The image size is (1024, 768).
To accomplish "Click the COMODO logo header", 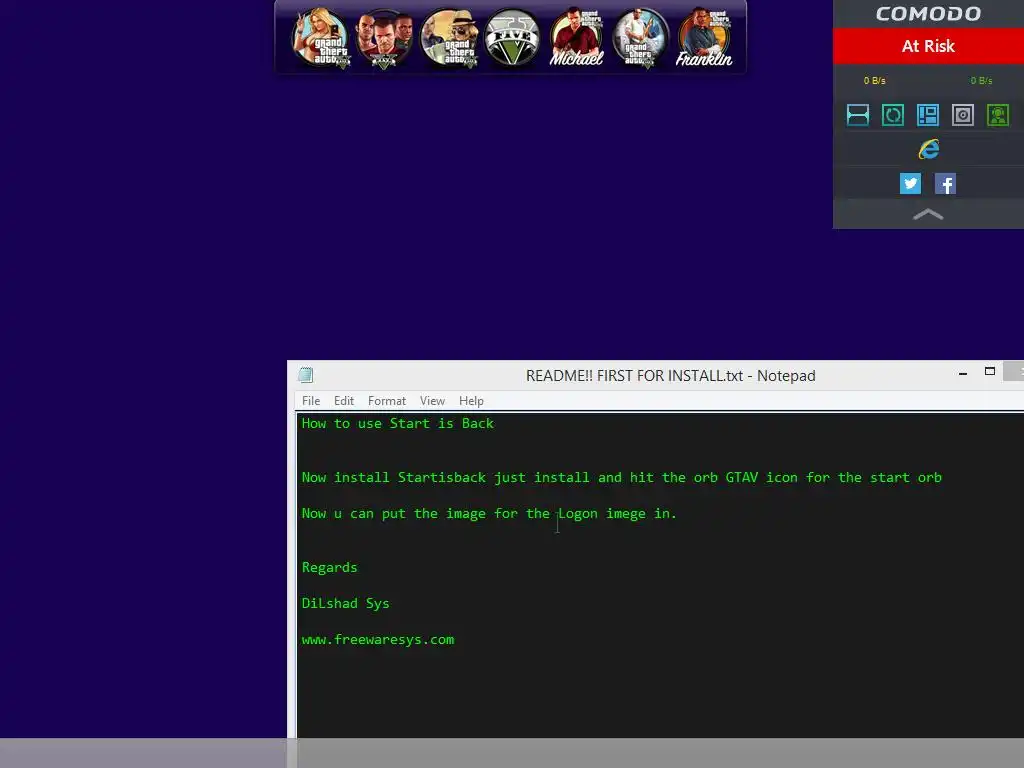I will (928, 14).
